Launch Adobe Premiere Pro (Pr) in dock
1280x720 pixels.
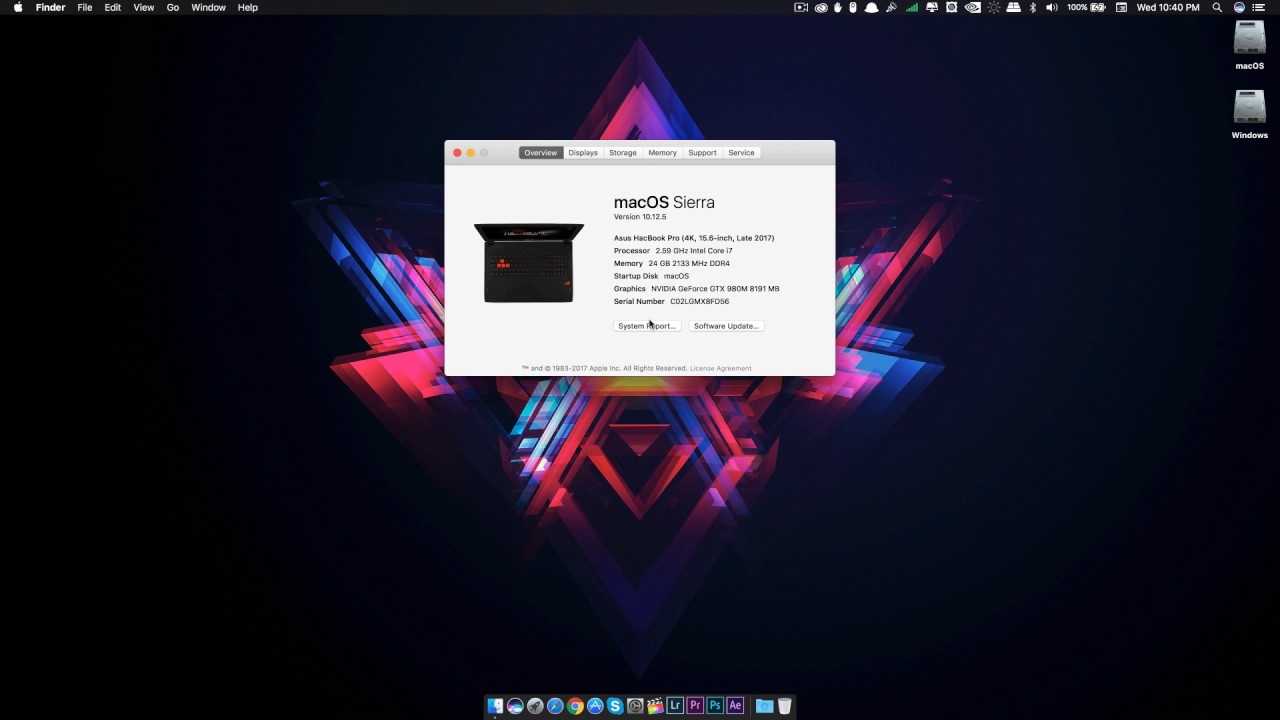coord(695,706)
